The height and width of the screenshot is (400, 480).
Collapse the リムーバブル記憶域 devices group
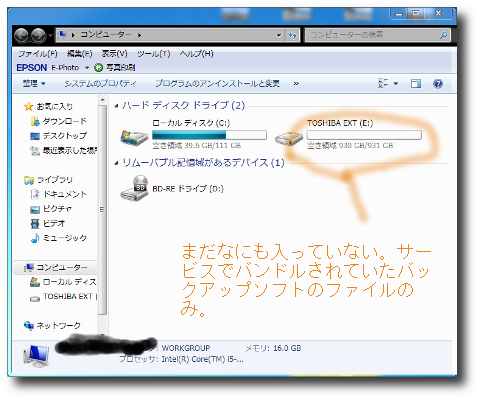[x=116, y=163]
